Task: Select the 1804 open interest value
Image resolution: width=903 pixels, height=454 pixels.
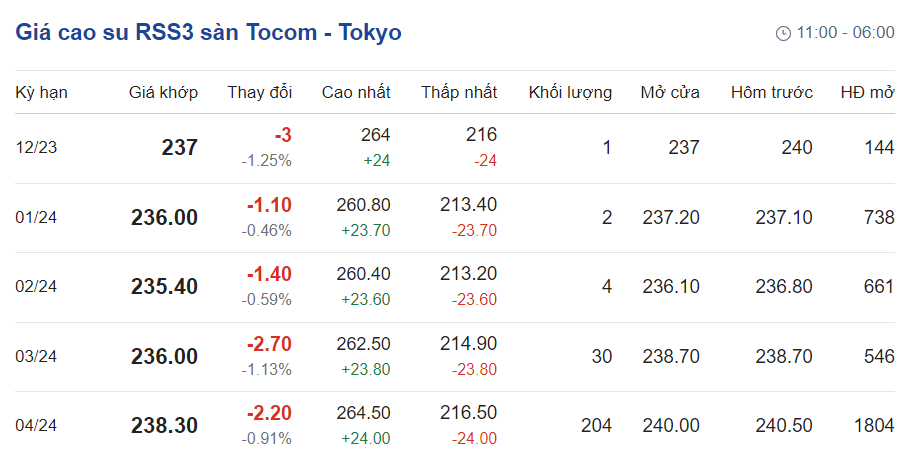Action: click(874, 425)
